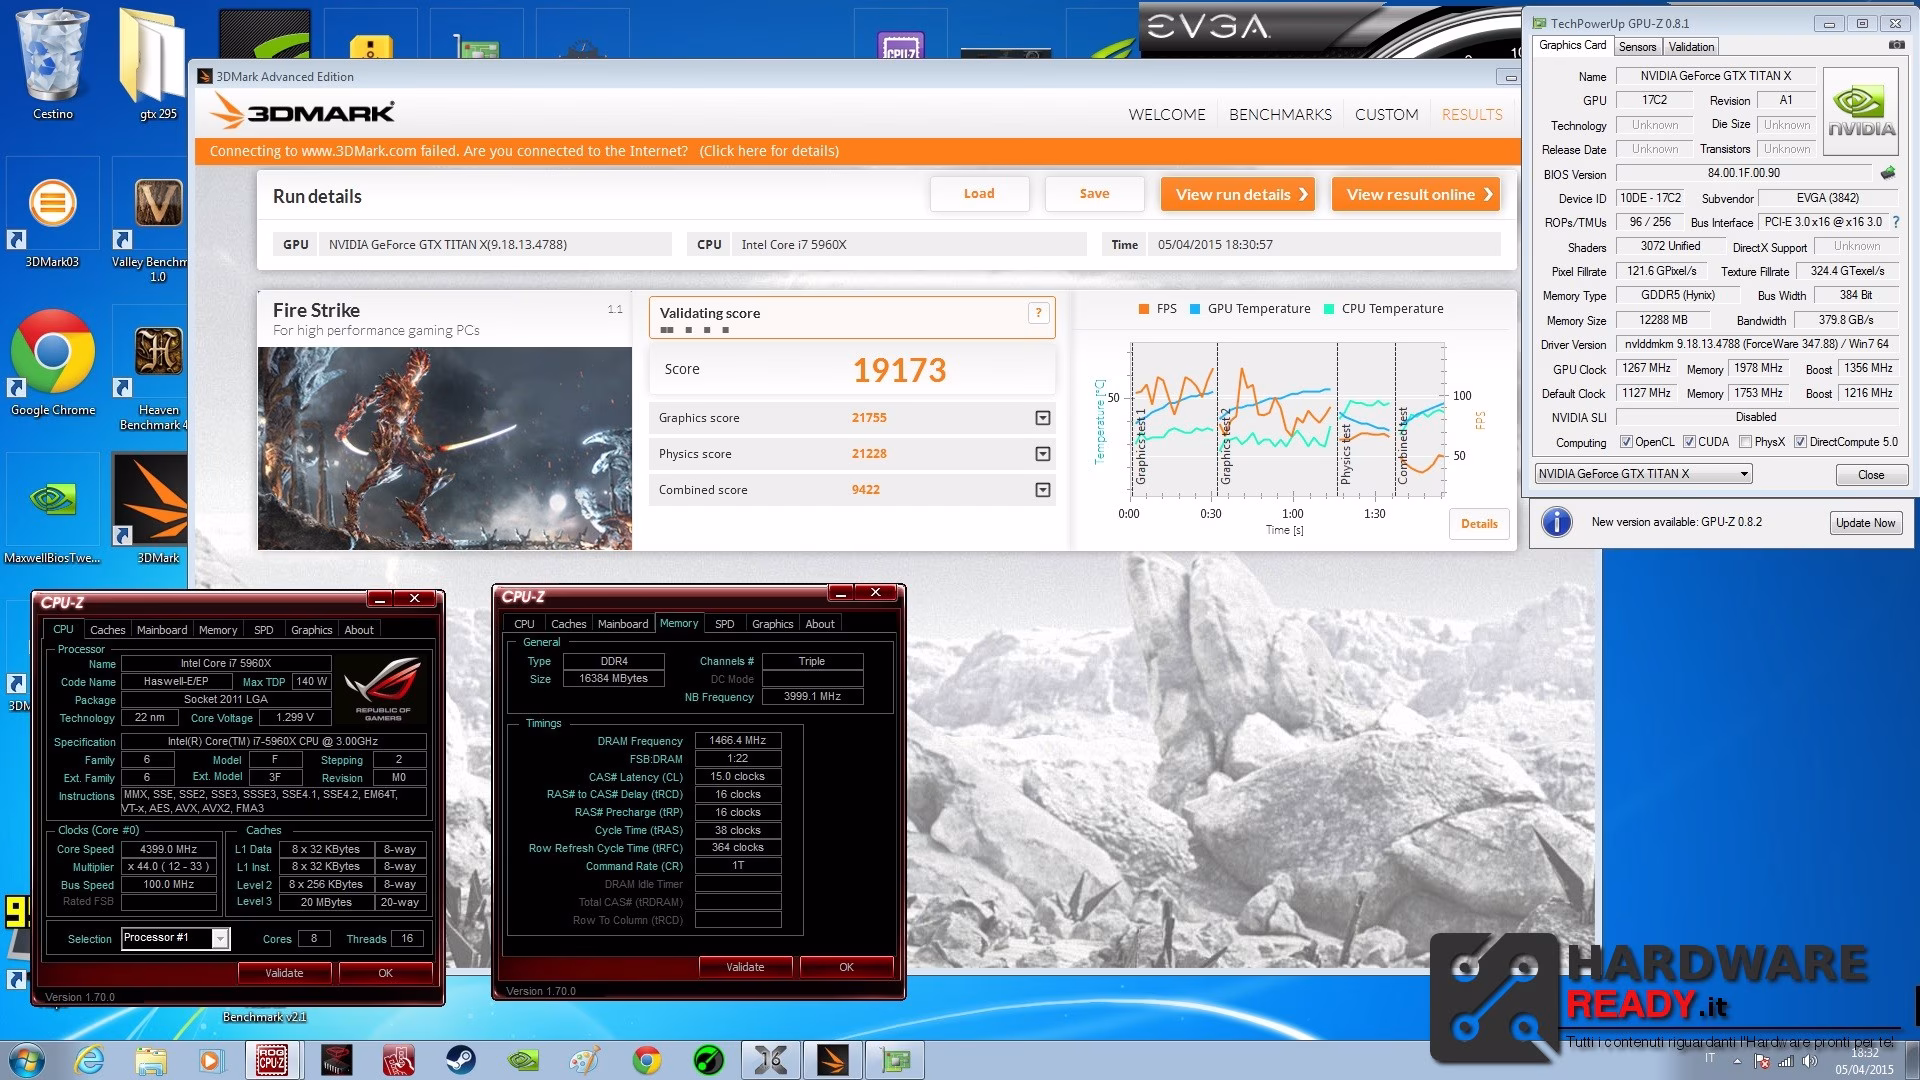Open the GPU selection dropdown in GPU-Z
Screen dimensions: 1920x1080
point(1644,474)
